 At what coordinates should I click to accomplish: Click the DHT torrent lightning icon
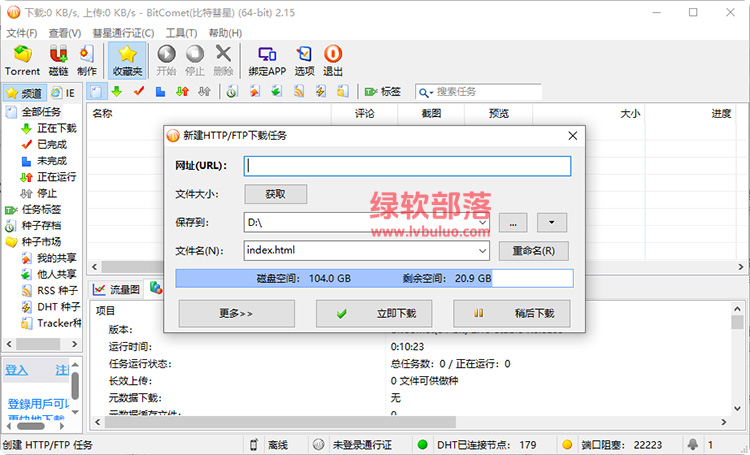click(x=320, y=91)
